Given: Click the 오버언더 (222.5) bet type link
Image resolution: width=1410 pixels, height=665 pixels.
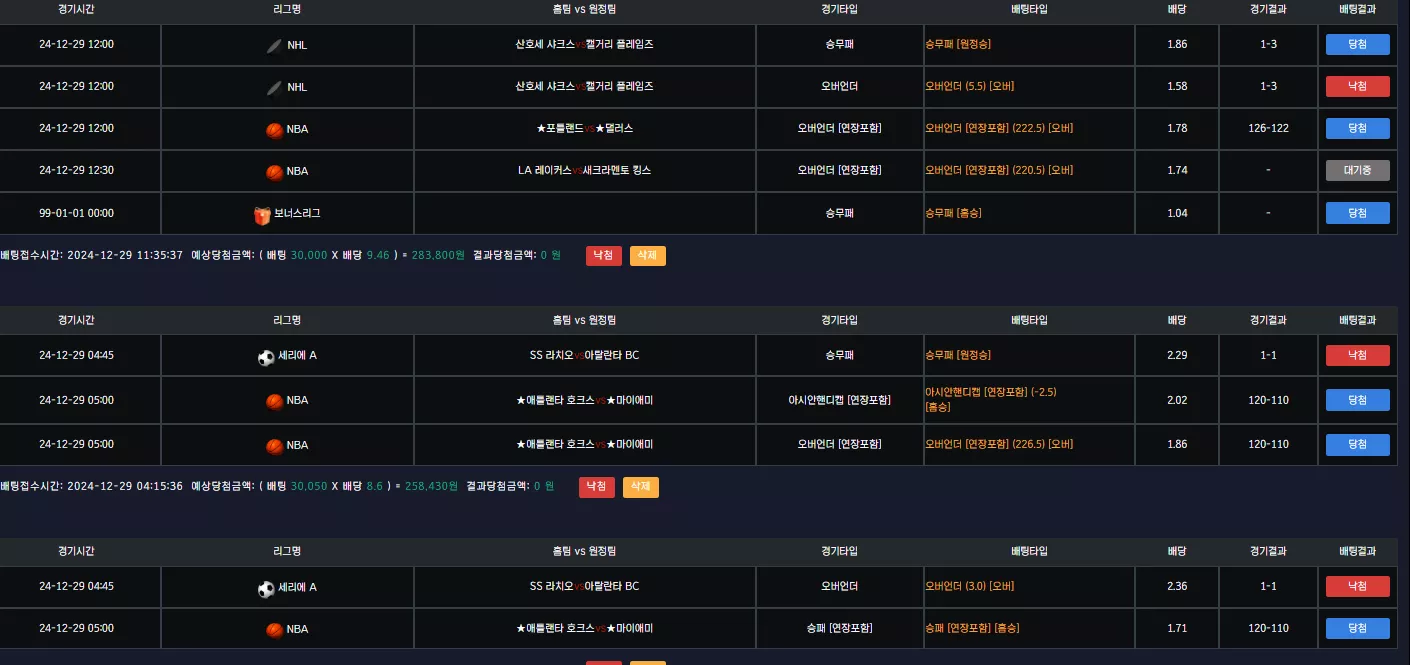Looking at the screenshot, I should tap(999, 128).
